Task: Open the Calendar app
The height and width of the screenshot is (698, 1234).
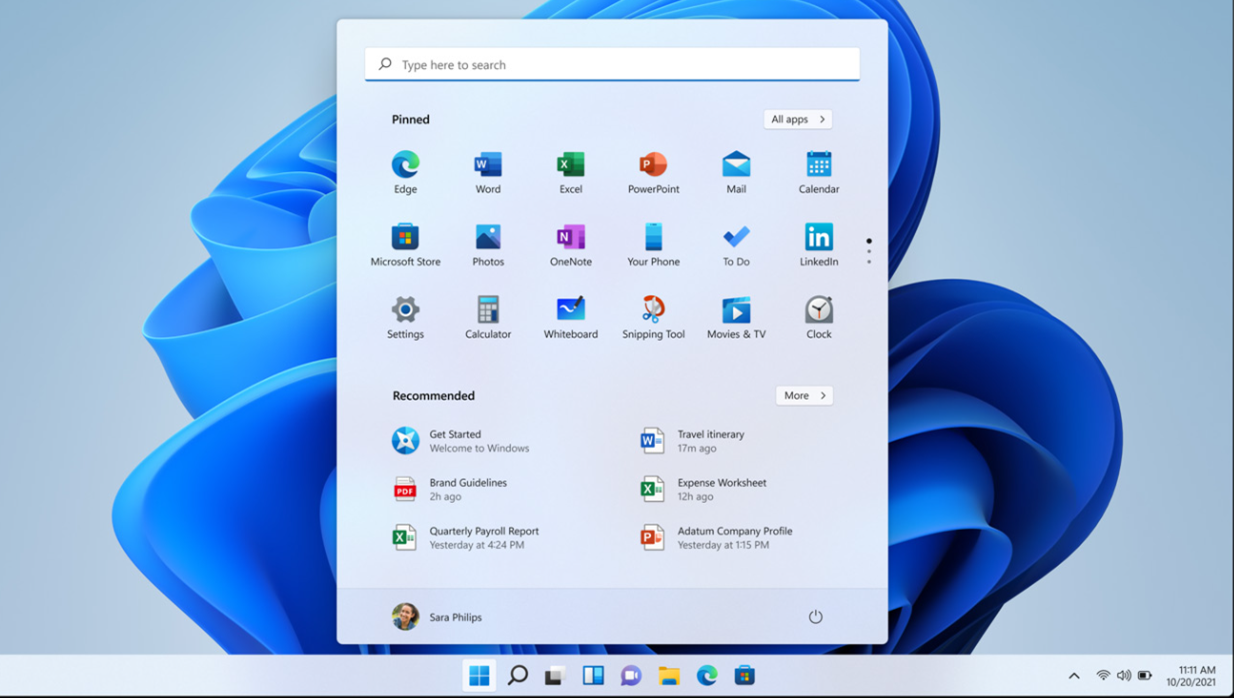Action: click(x=819, y=172)
